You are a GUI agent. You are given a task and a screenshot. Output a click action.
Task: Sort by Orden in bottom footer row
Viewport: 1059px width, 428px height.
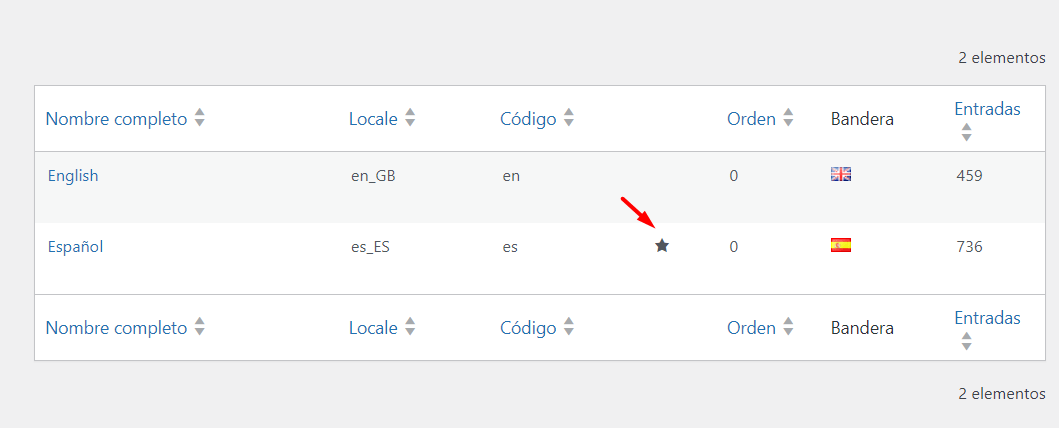coord(751,328)
